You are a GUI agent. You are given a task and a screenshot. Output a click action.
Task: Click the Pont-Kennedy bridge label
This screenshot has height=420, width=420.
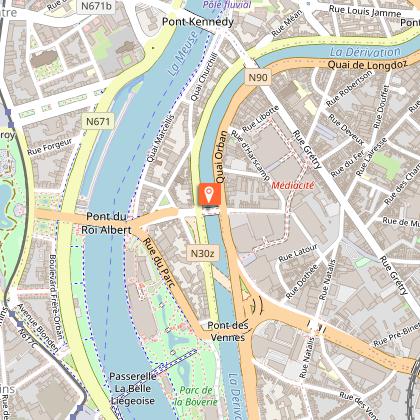198,22
